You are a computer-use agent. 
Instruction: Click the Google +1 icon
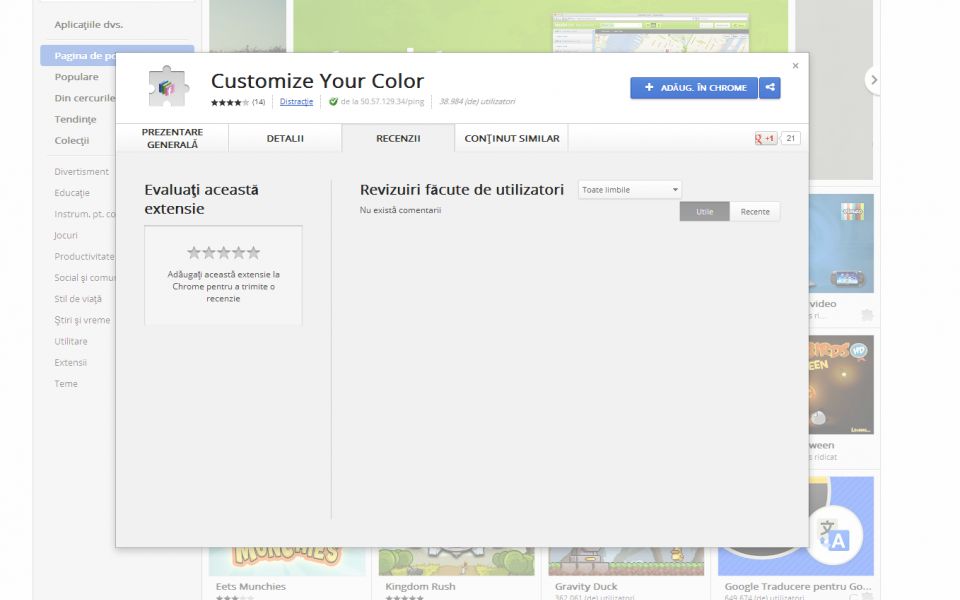765,139
